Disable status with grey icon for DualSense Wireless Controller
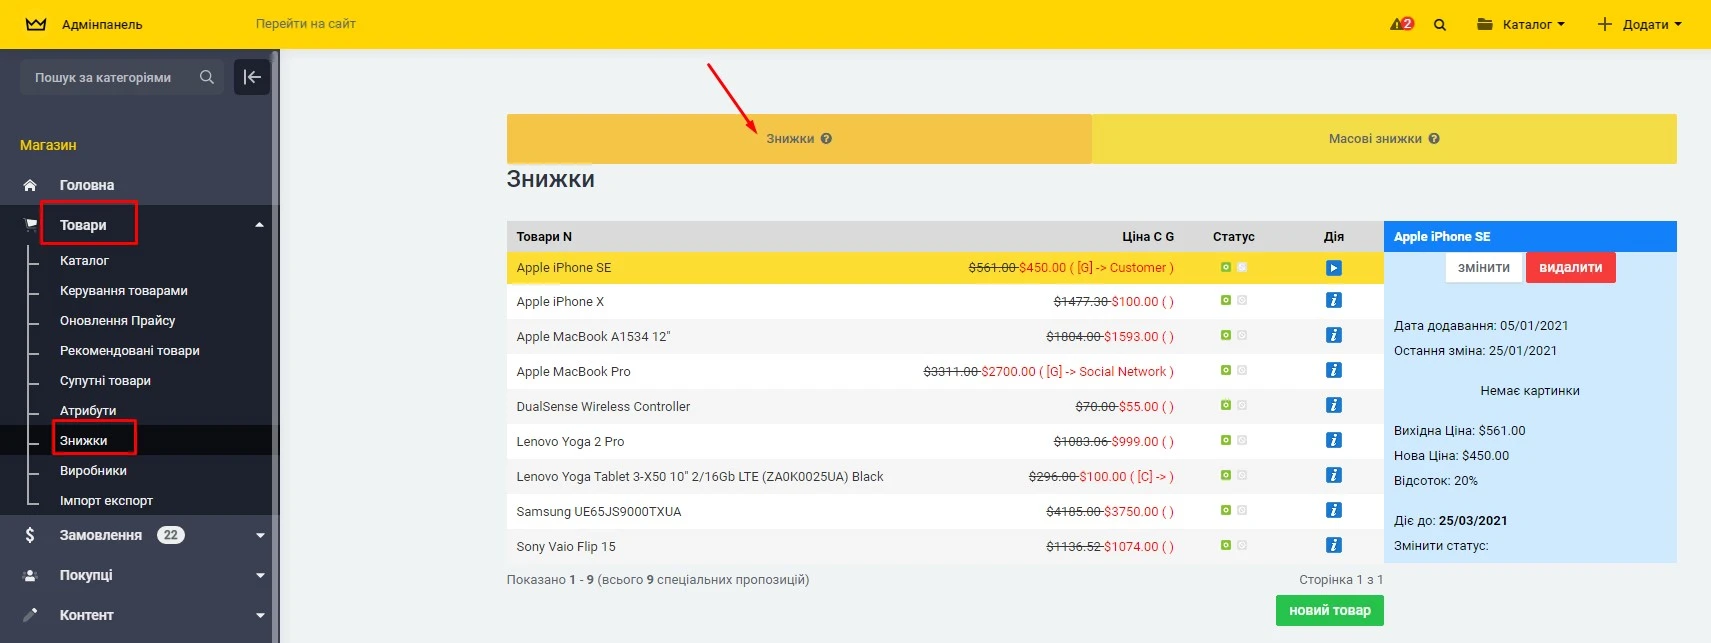 click(x=1242, y=405)
